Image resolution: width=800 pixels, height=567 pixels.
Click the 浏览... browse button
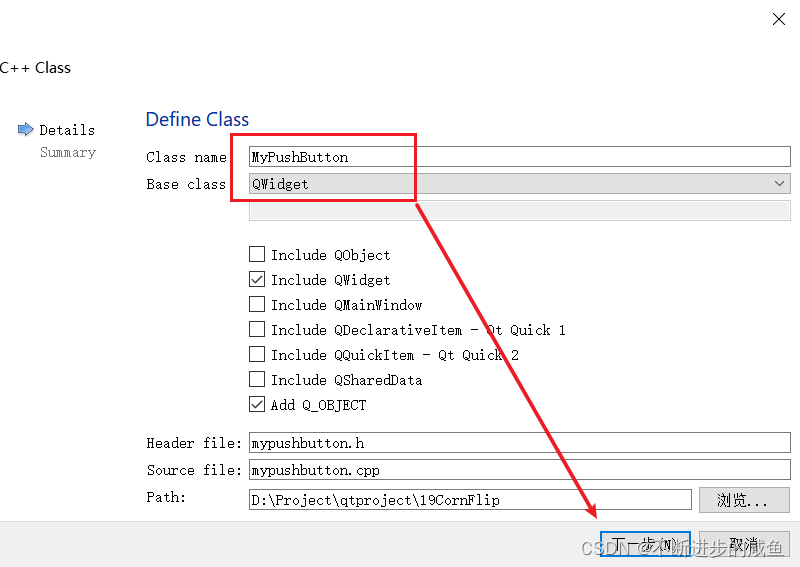click(744, 500)
